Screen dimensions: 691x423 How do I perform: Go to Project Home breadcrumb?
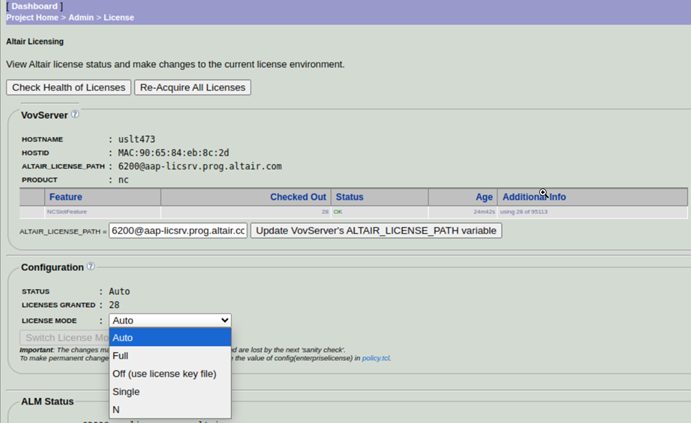[x=32, y=18]
